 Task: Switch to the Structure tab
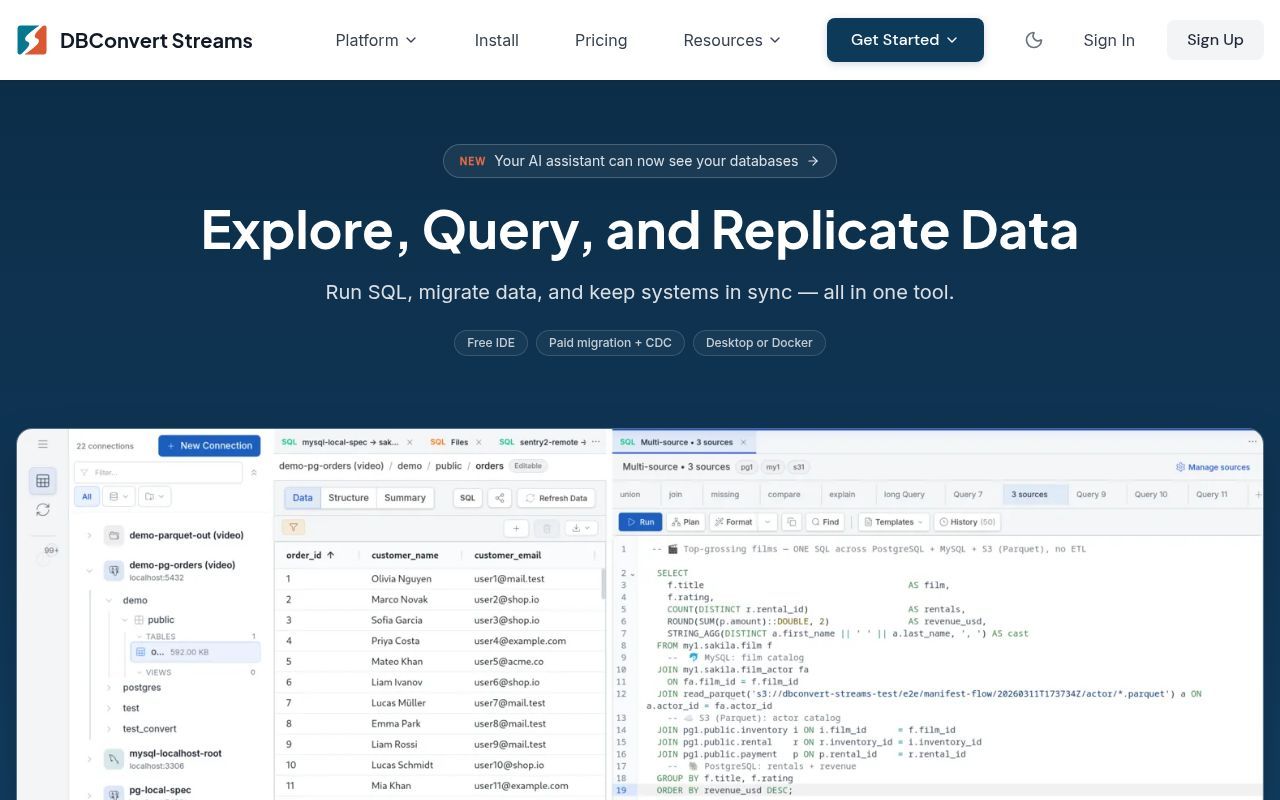[349, 498]
